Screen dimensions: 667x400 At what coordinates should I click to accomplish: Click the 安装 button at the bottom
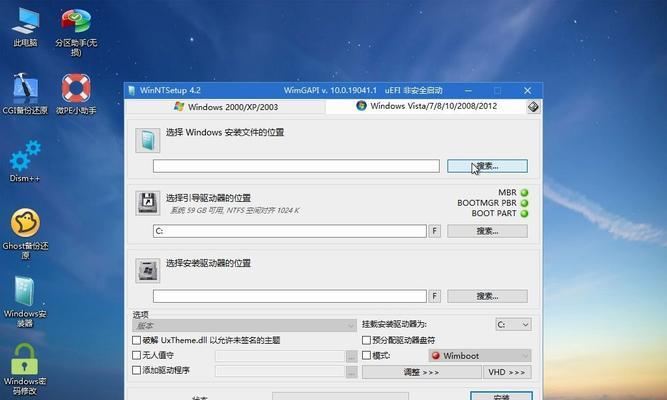(502, 396)
